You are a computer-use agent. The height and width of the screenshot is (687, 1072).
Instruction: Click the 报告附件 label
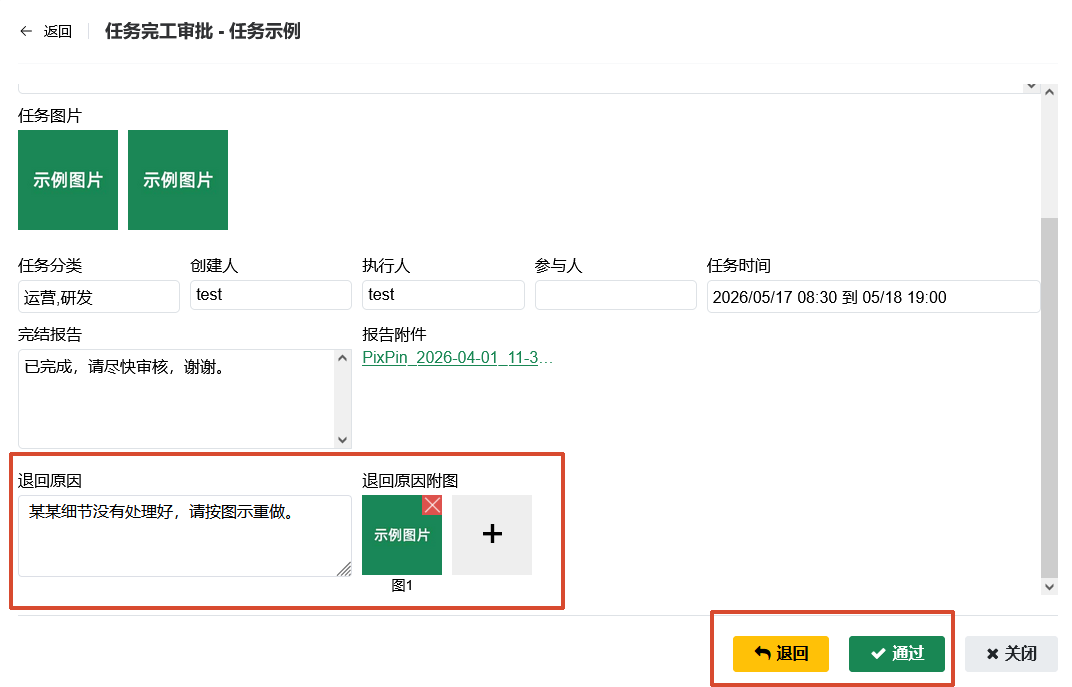pos(394,334)
